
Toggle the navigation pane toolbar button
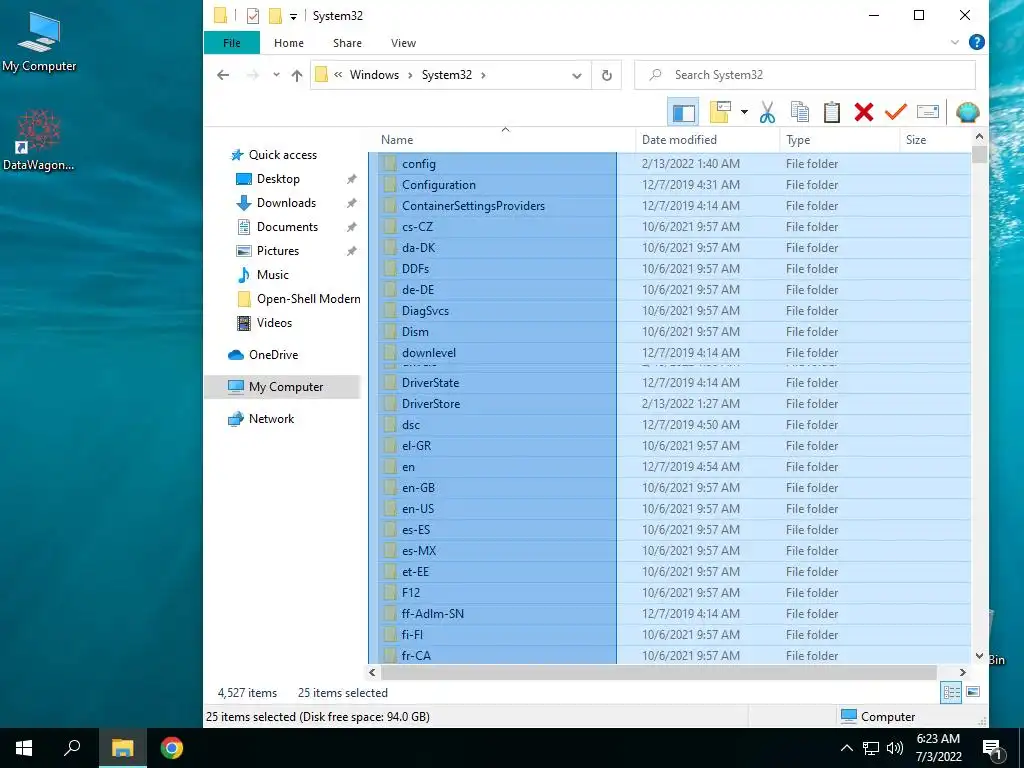[683, 112]
